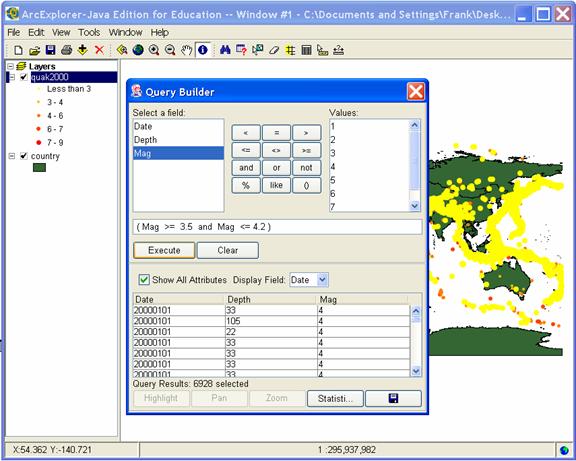This screenshot has height=461, width=576.
Task: Open the Help menu
Action: [159, 32]
